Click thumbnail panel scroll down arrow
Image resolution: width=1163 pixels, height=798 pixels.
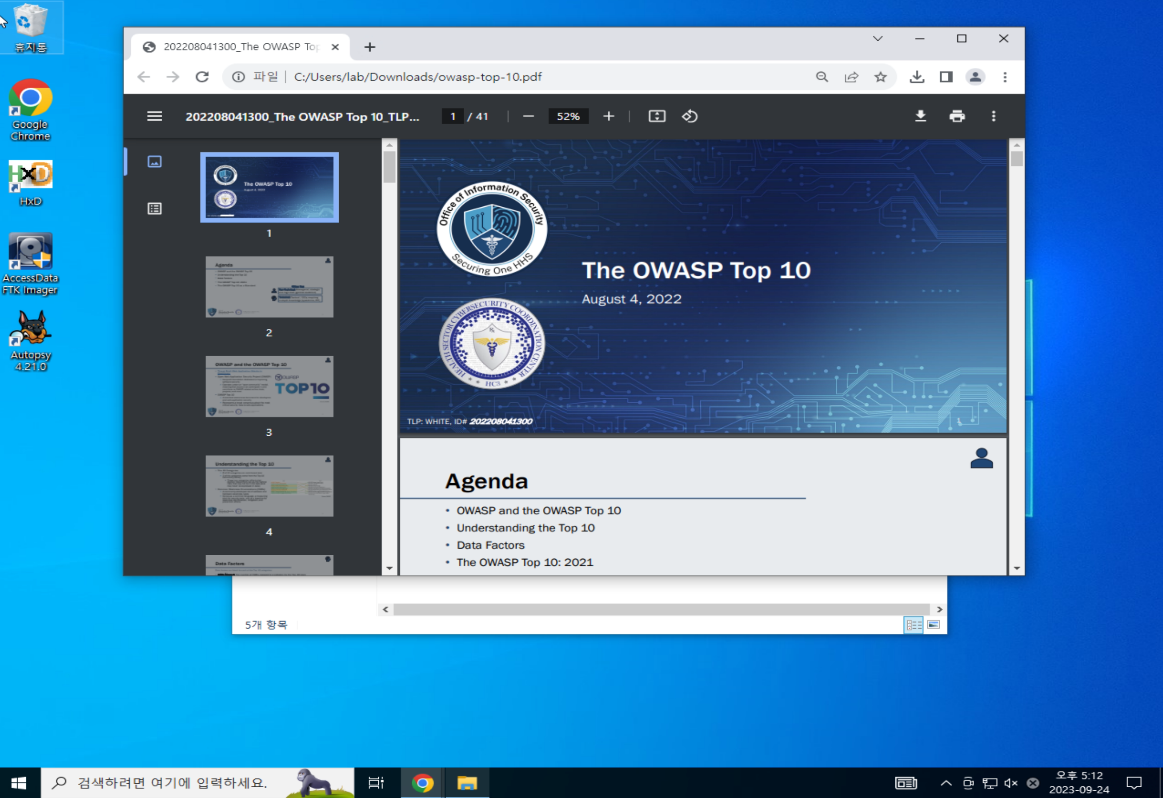(389, 569)
